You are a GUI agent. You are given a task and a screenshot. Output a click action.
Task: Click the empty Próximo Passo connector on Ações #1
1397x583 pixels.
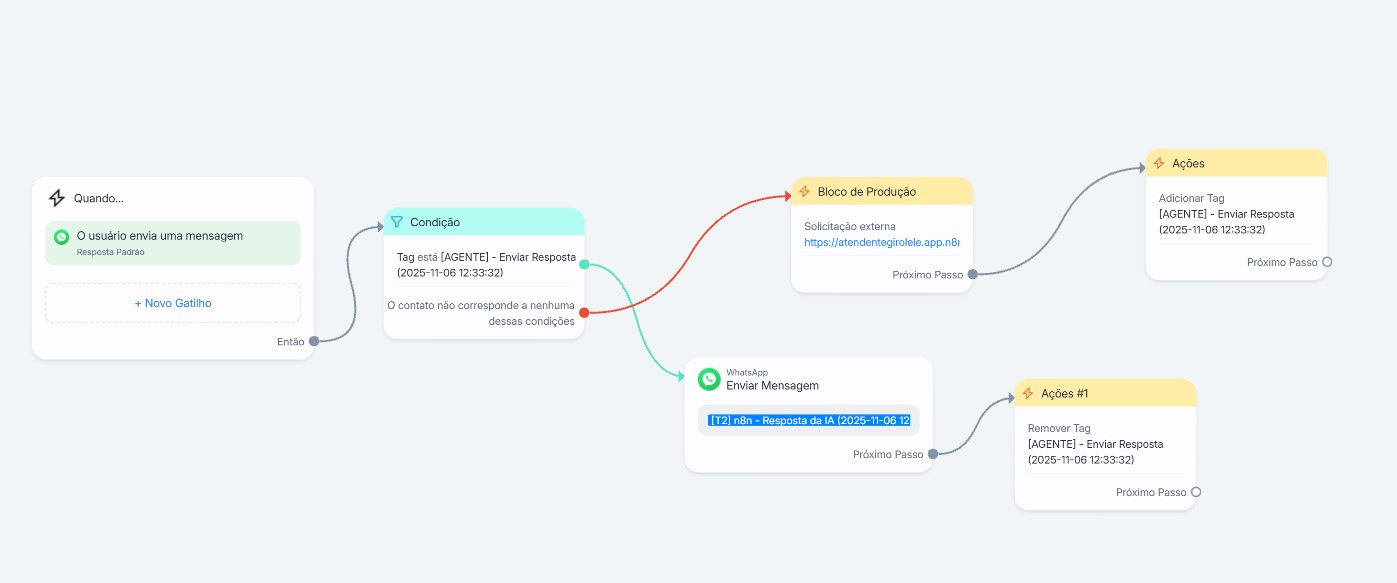(1195, 492)
